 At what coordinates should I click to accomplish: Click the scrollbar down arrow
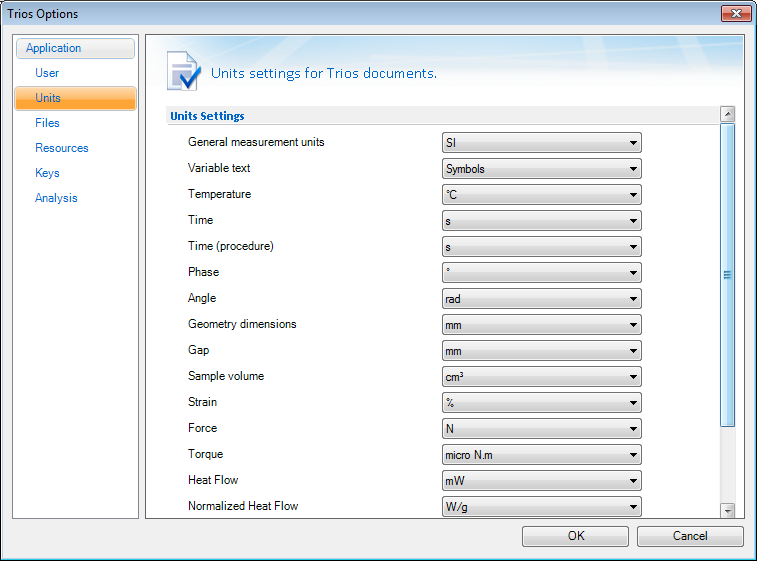(x=728, y=510)
